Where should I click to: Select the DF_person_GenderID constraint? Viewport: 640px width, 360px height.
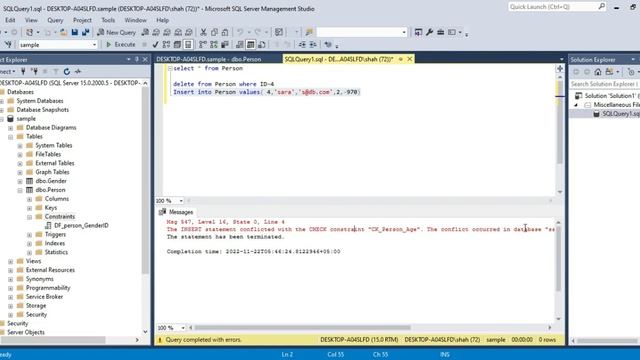coord(81,225)
